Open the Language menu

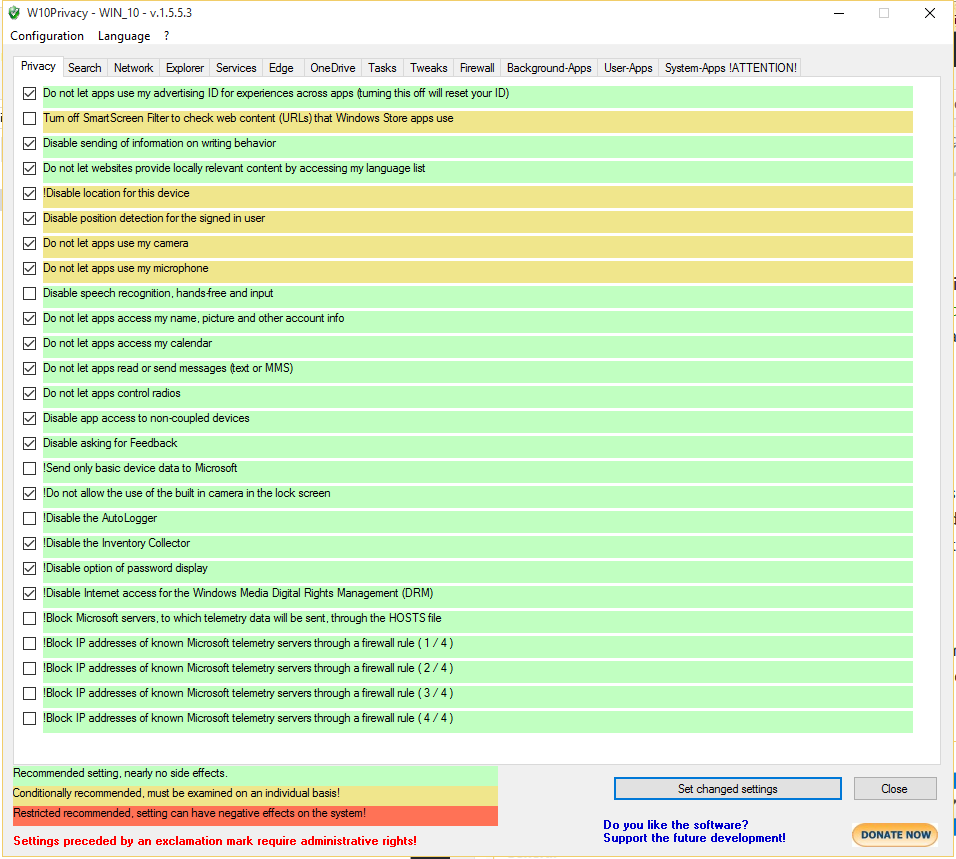[x=124, y=36]
